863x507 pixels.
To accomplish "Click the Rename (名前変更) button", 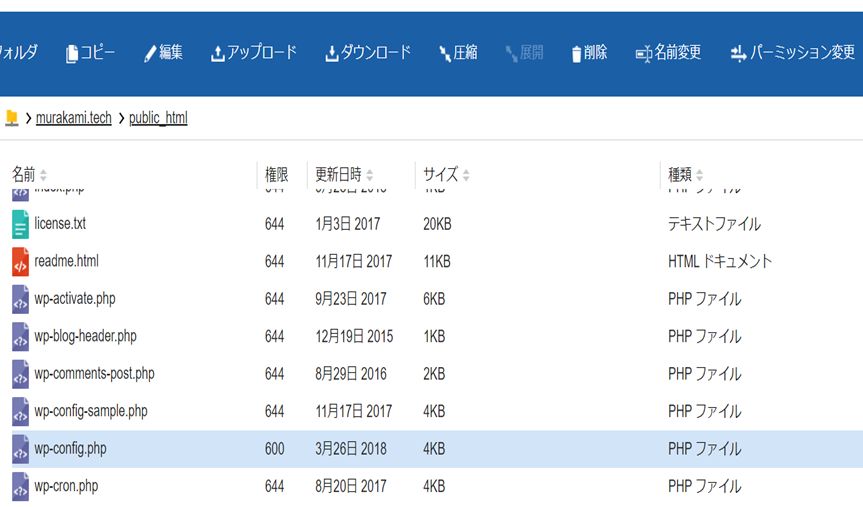I will [x=668, y=53].
